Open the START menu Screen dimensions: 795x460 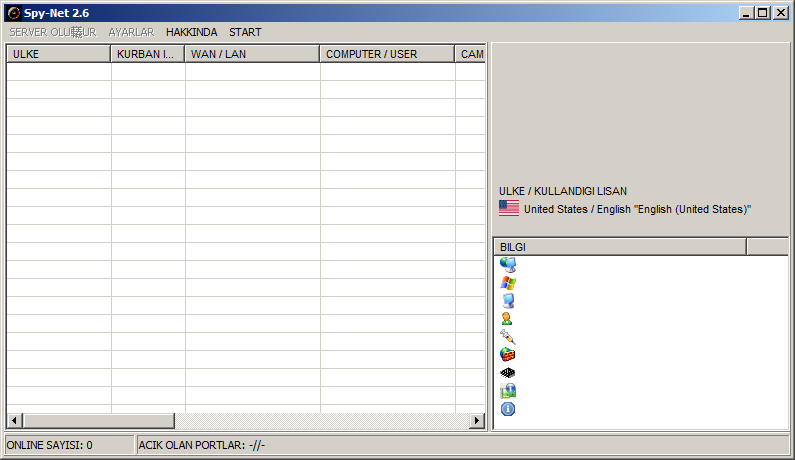pos(245,32)
